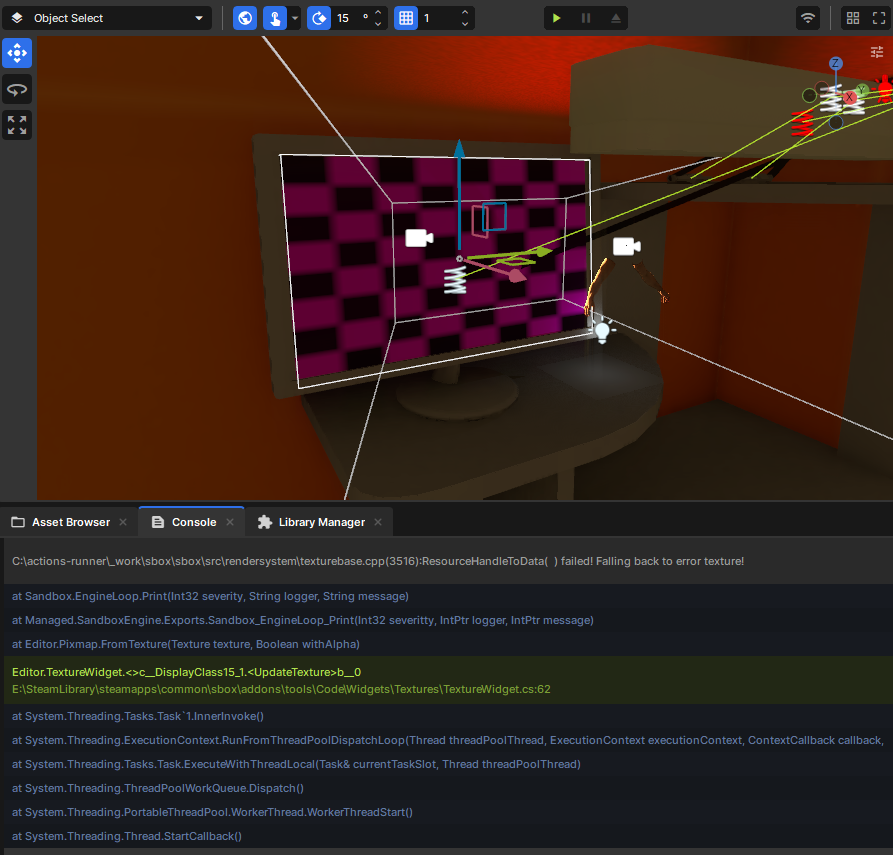Select the Scale gizmo tool
The image size is (893, 855).
[17, 125]
